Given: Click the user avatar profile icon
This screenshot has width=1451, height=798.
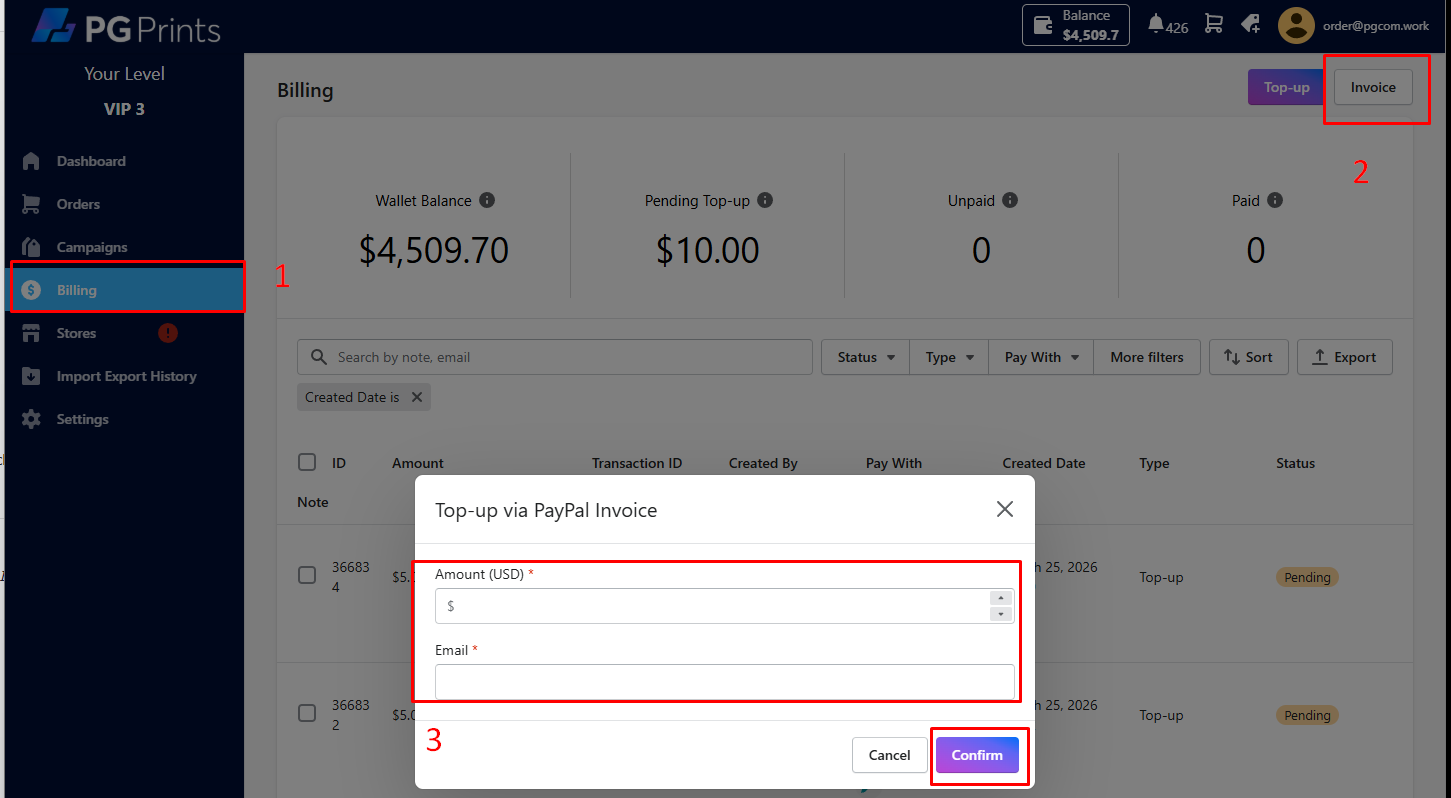Looking at the screenshot, I should tap(1296, 26).
